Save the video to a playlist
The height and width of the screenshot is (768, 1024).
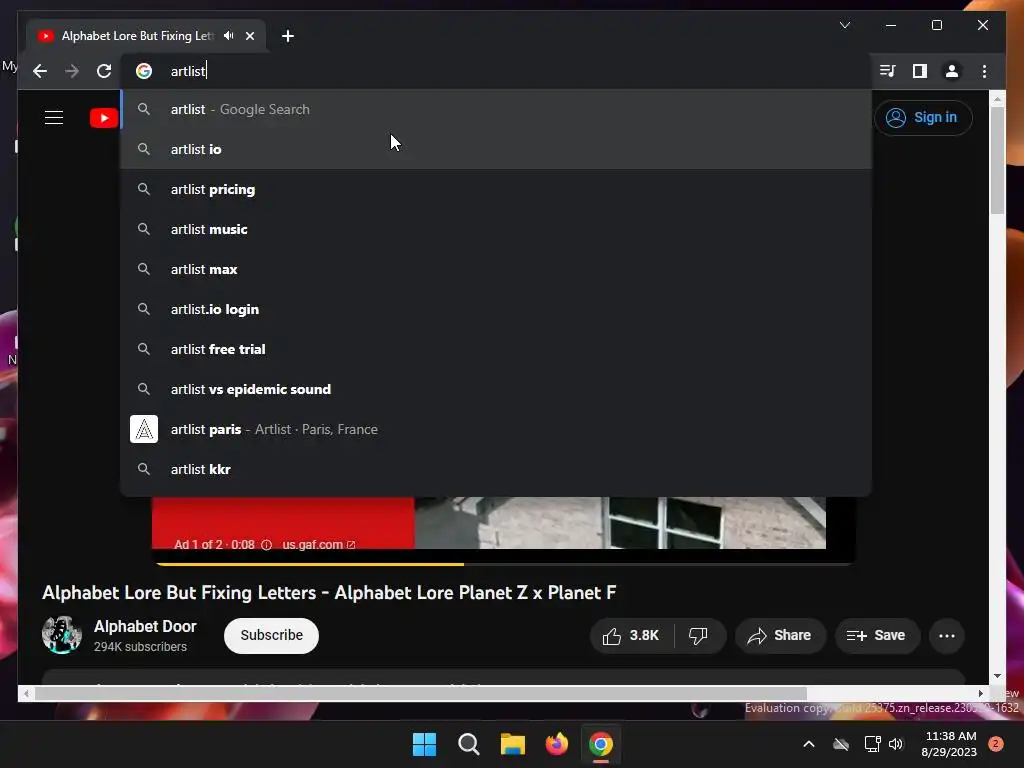877,635
